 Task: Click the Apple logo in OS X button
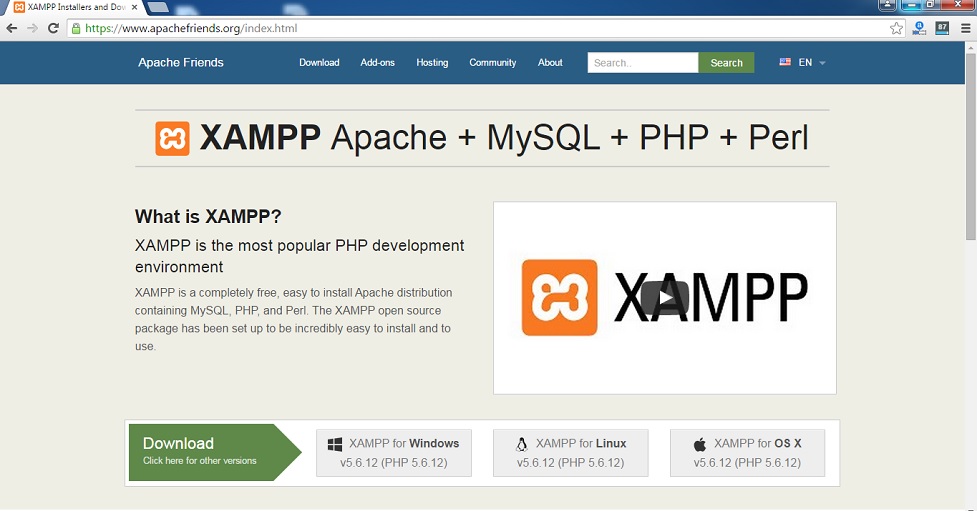(700, 444)
